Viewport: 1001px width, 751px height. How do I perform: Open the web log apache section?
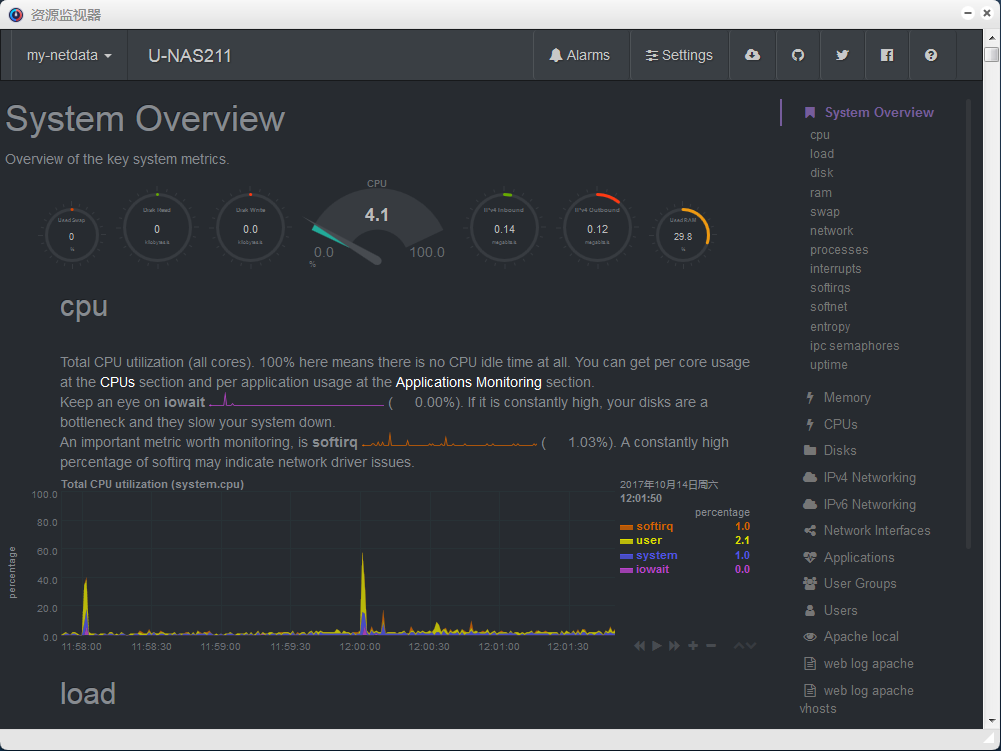click(x=859, y=664)
